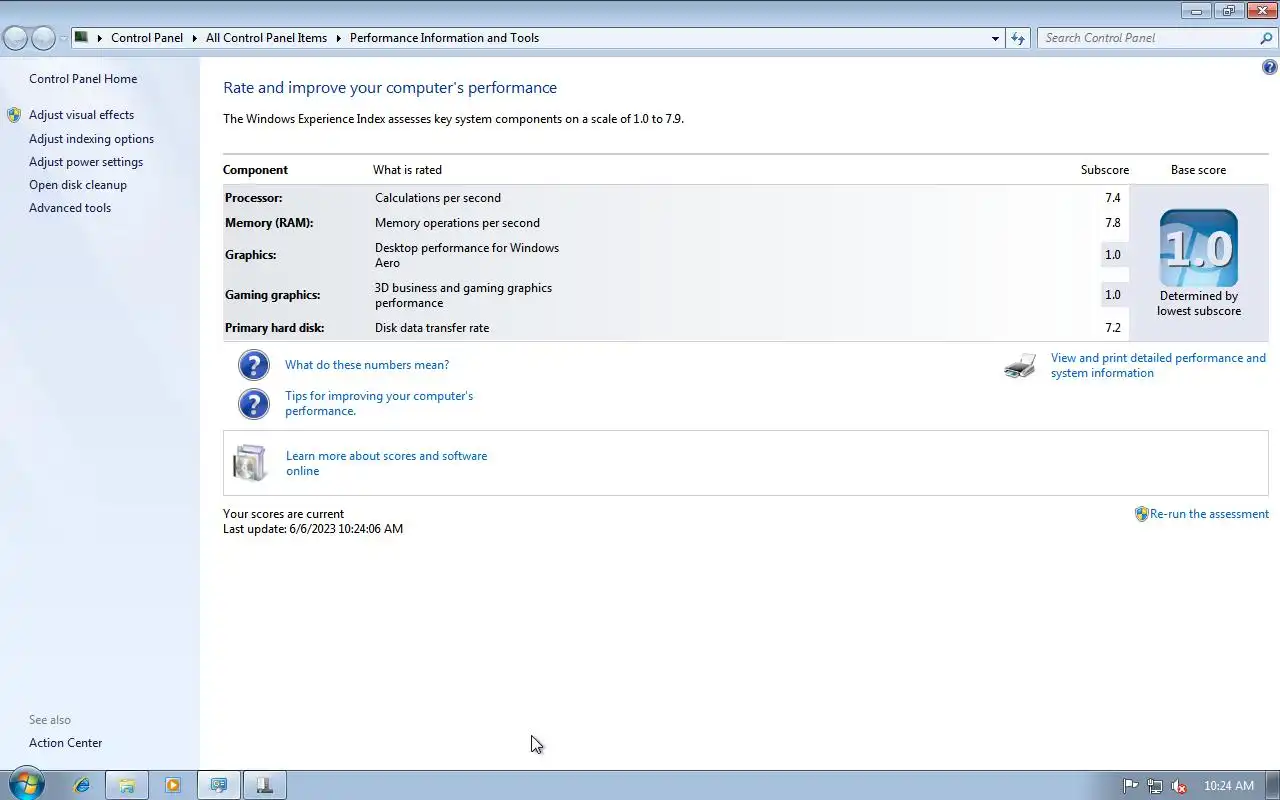Click the question icon beside 'What do these numbers mean?'
The width and height of the screenshot is (1280, 800).
tap(254, 365)
